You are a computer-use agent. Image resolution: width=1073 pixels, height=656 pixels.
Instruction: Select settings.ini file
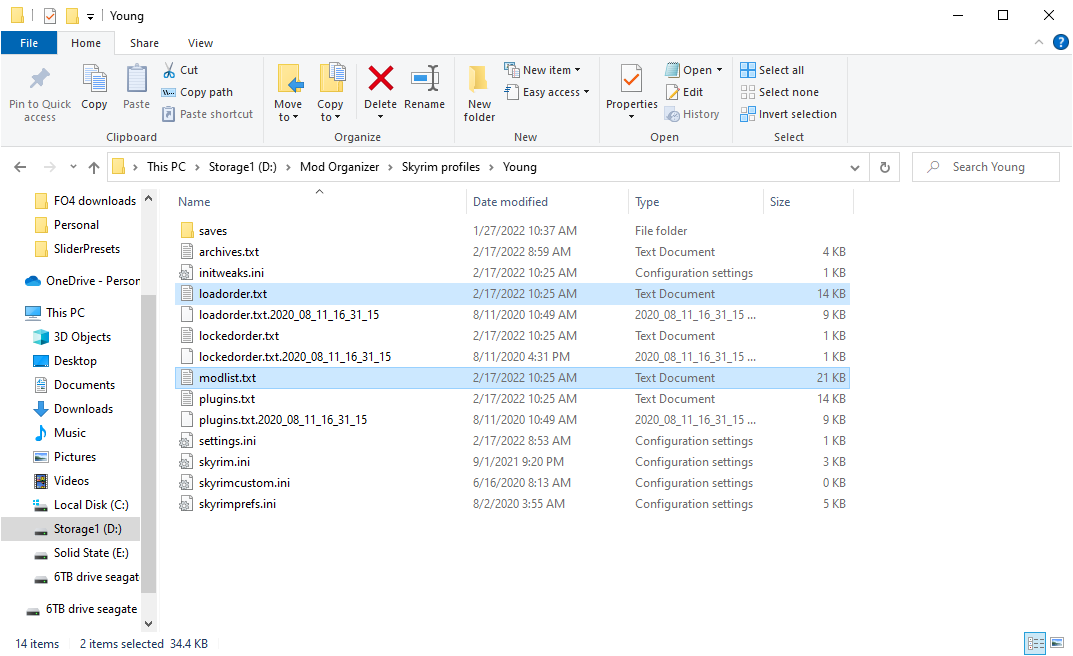pos(227,441)
